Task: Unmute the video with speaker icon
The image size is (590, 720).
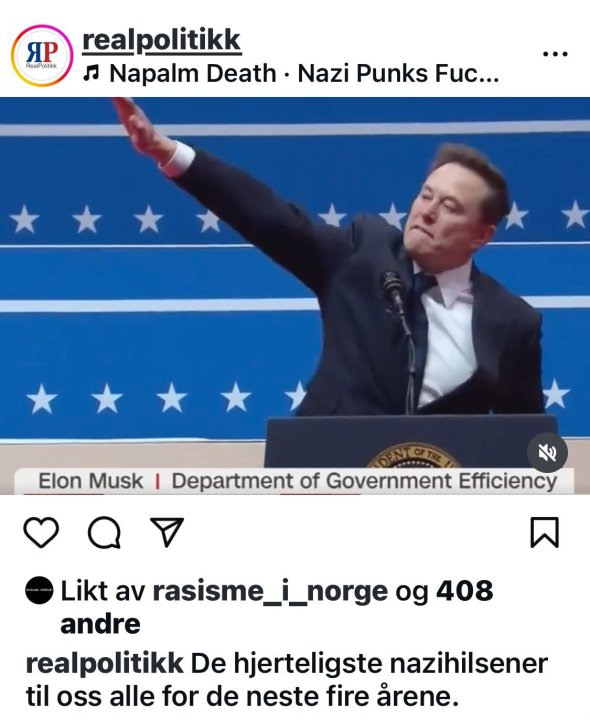Action: pos(547,452)
